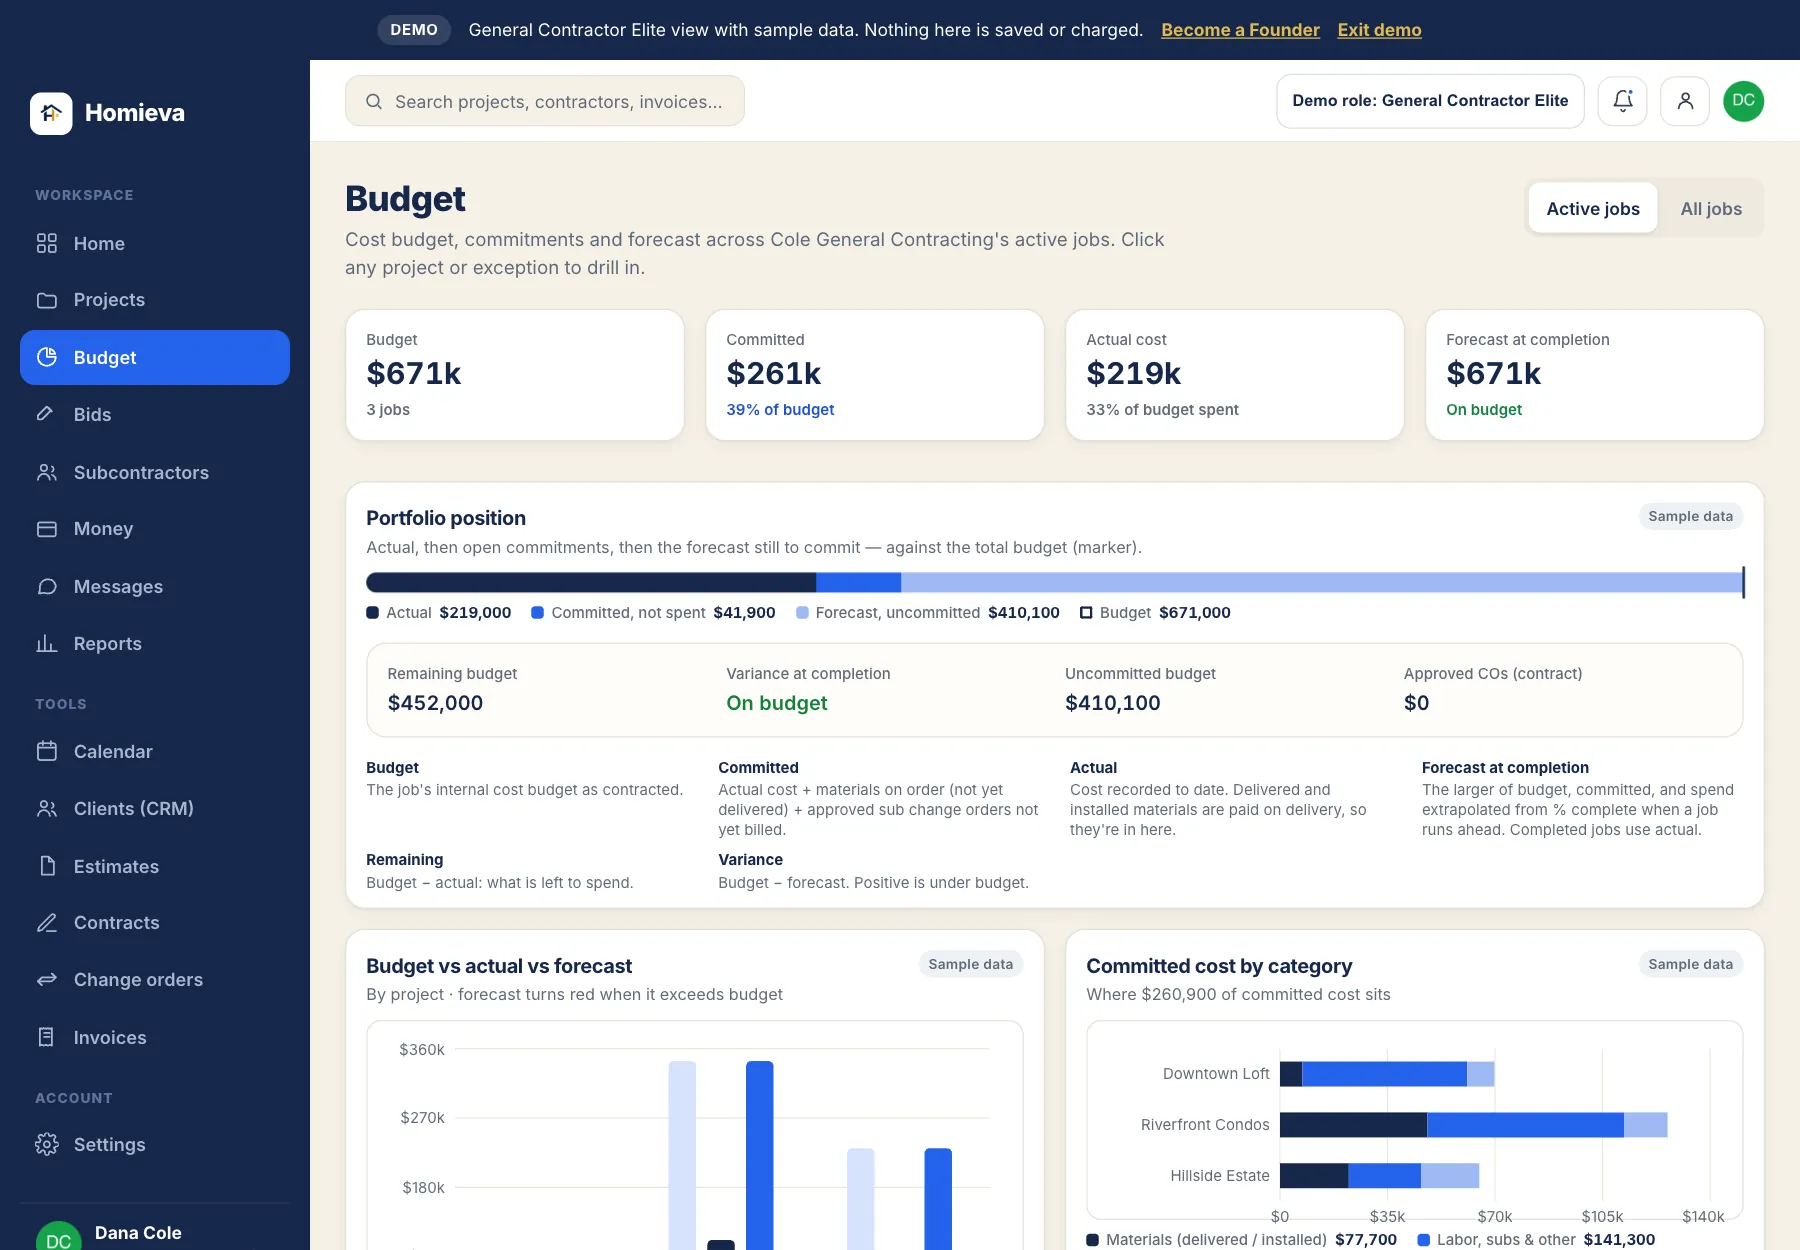Click the search projects input field

pos(545,101)
